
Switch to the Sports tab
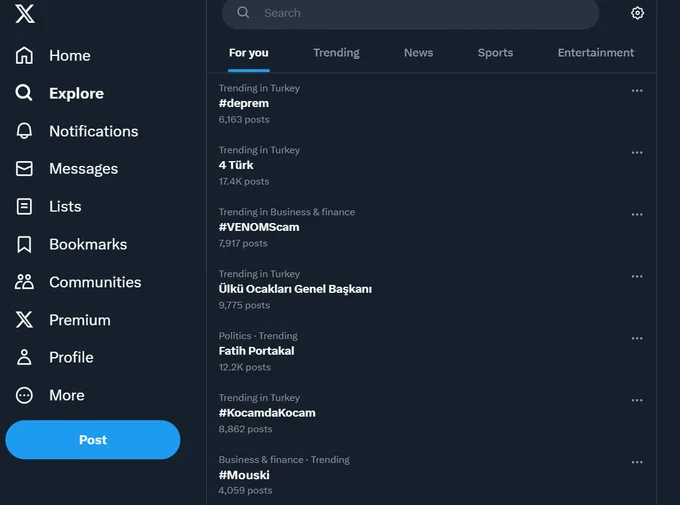[x=495, y=53]
